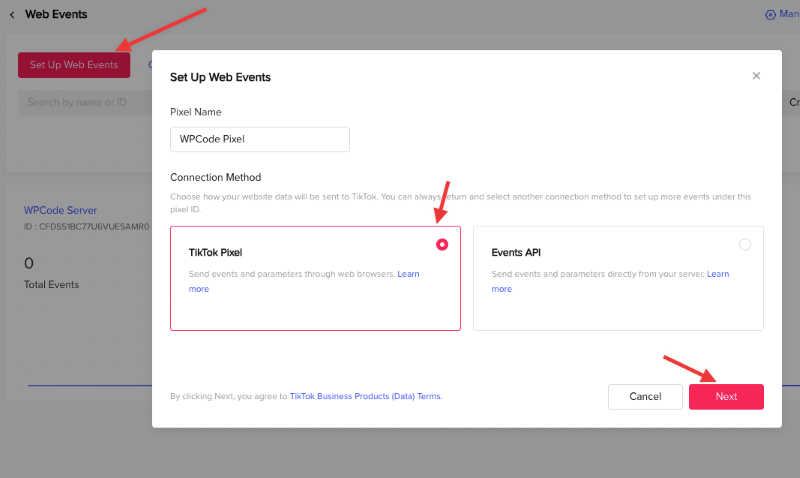
Task: Click the Manage icon at top right
Action: 770,15
